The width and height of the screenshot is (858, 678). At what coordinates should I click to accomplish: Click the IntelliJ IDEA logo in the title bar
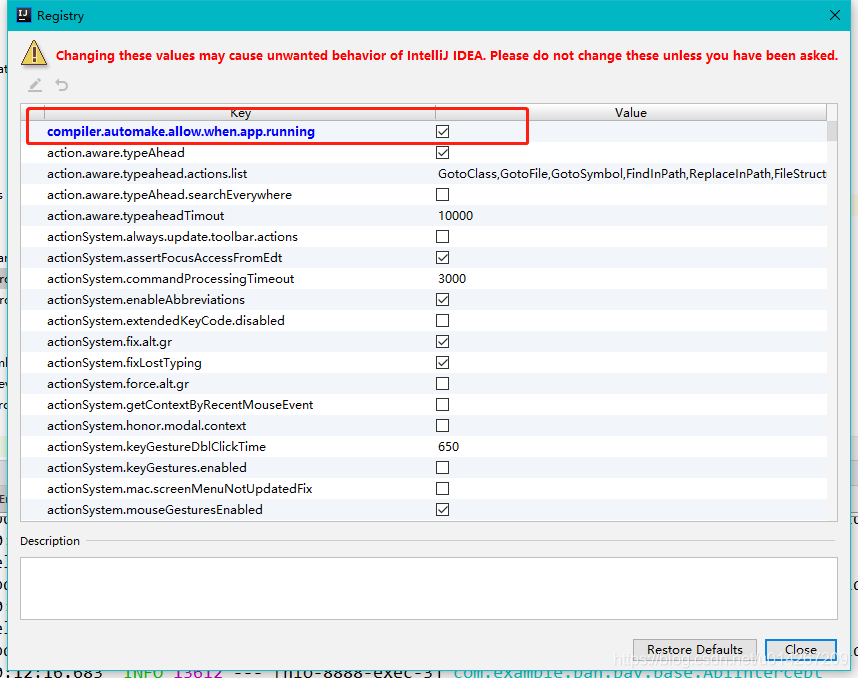(x=24, y=15)
